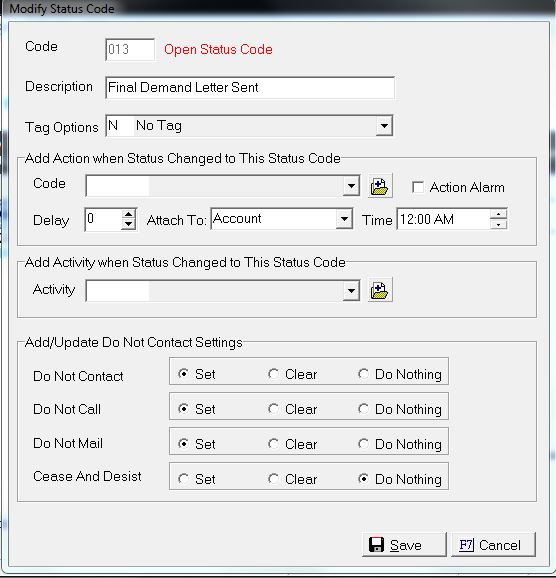Image resolution: width=556 pixels, height=578 pixels.
Task: Select Clear for Do Not Contact
Action: tap(273, 374)
